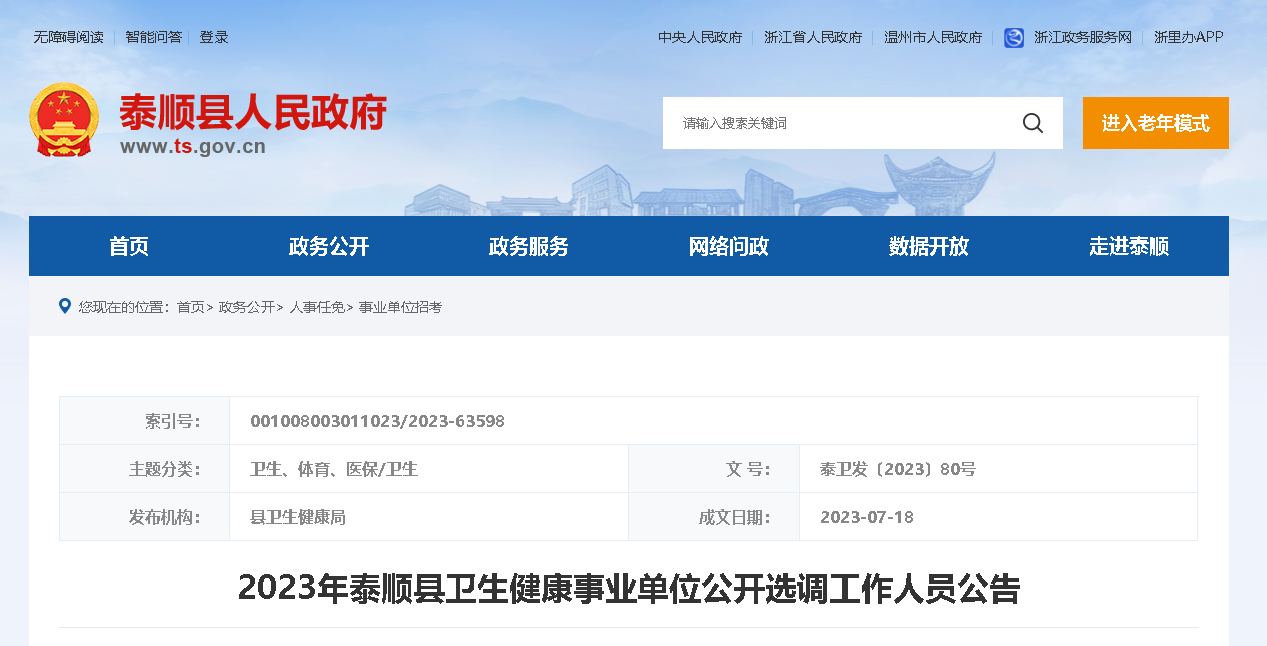Click 事业单位招考 in the breadcrumb
Screen dimensions: 1267x646
coord(400,307)
